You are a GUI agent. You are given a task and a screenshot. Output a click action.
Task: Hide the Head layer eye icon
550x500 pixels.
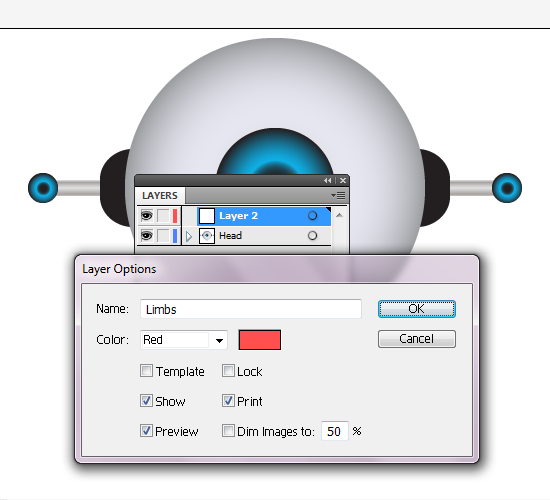tap(147, 235)
